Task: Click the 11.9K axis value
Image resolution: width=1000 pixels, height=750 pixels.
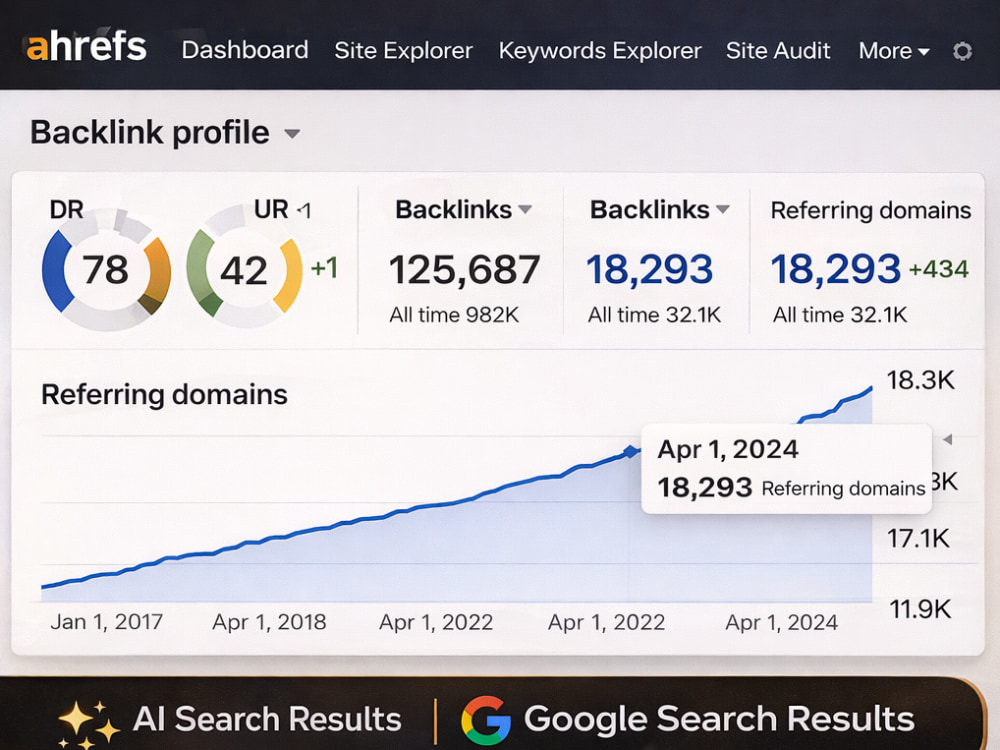Action: coord(920,610)
